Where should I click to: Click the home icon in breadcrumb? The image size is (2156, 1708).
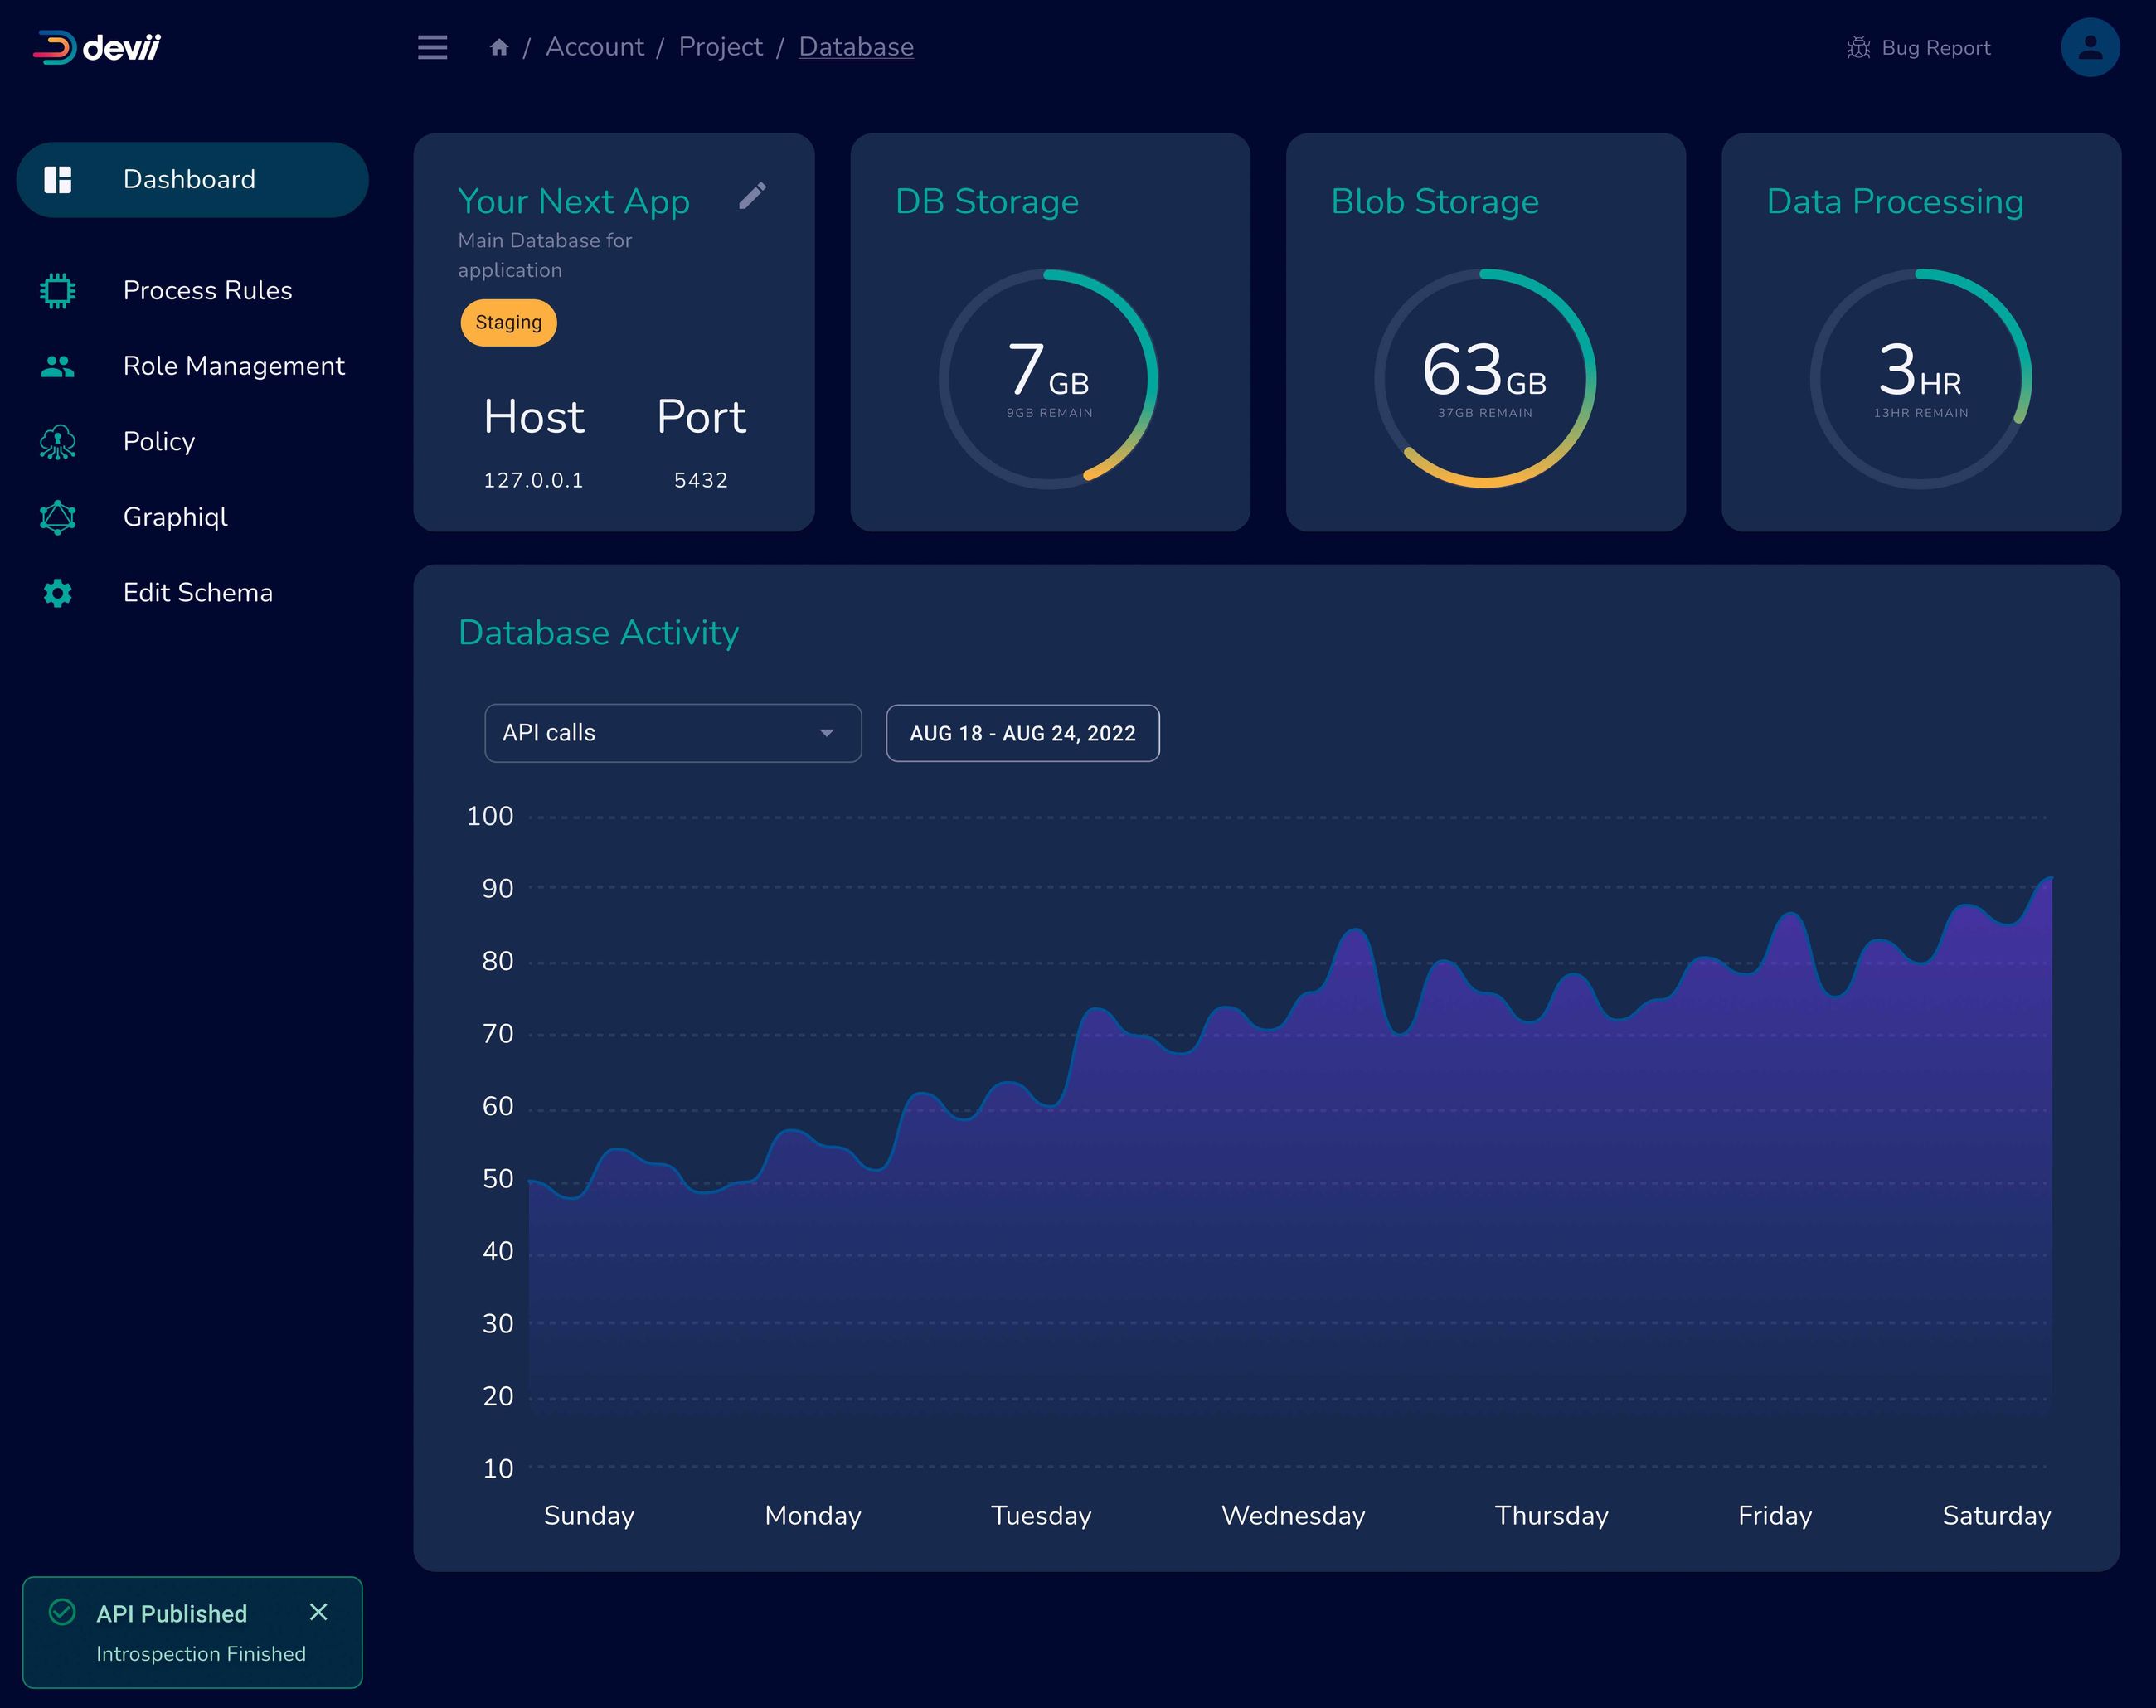point(499,46)
